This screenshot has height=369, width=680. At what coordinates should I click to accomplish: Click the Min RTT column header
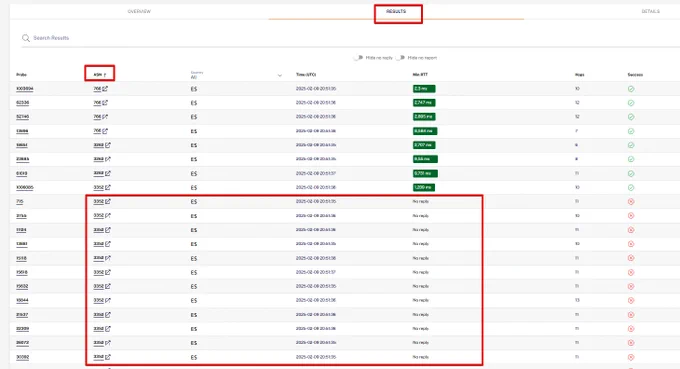tap(420, 75)
